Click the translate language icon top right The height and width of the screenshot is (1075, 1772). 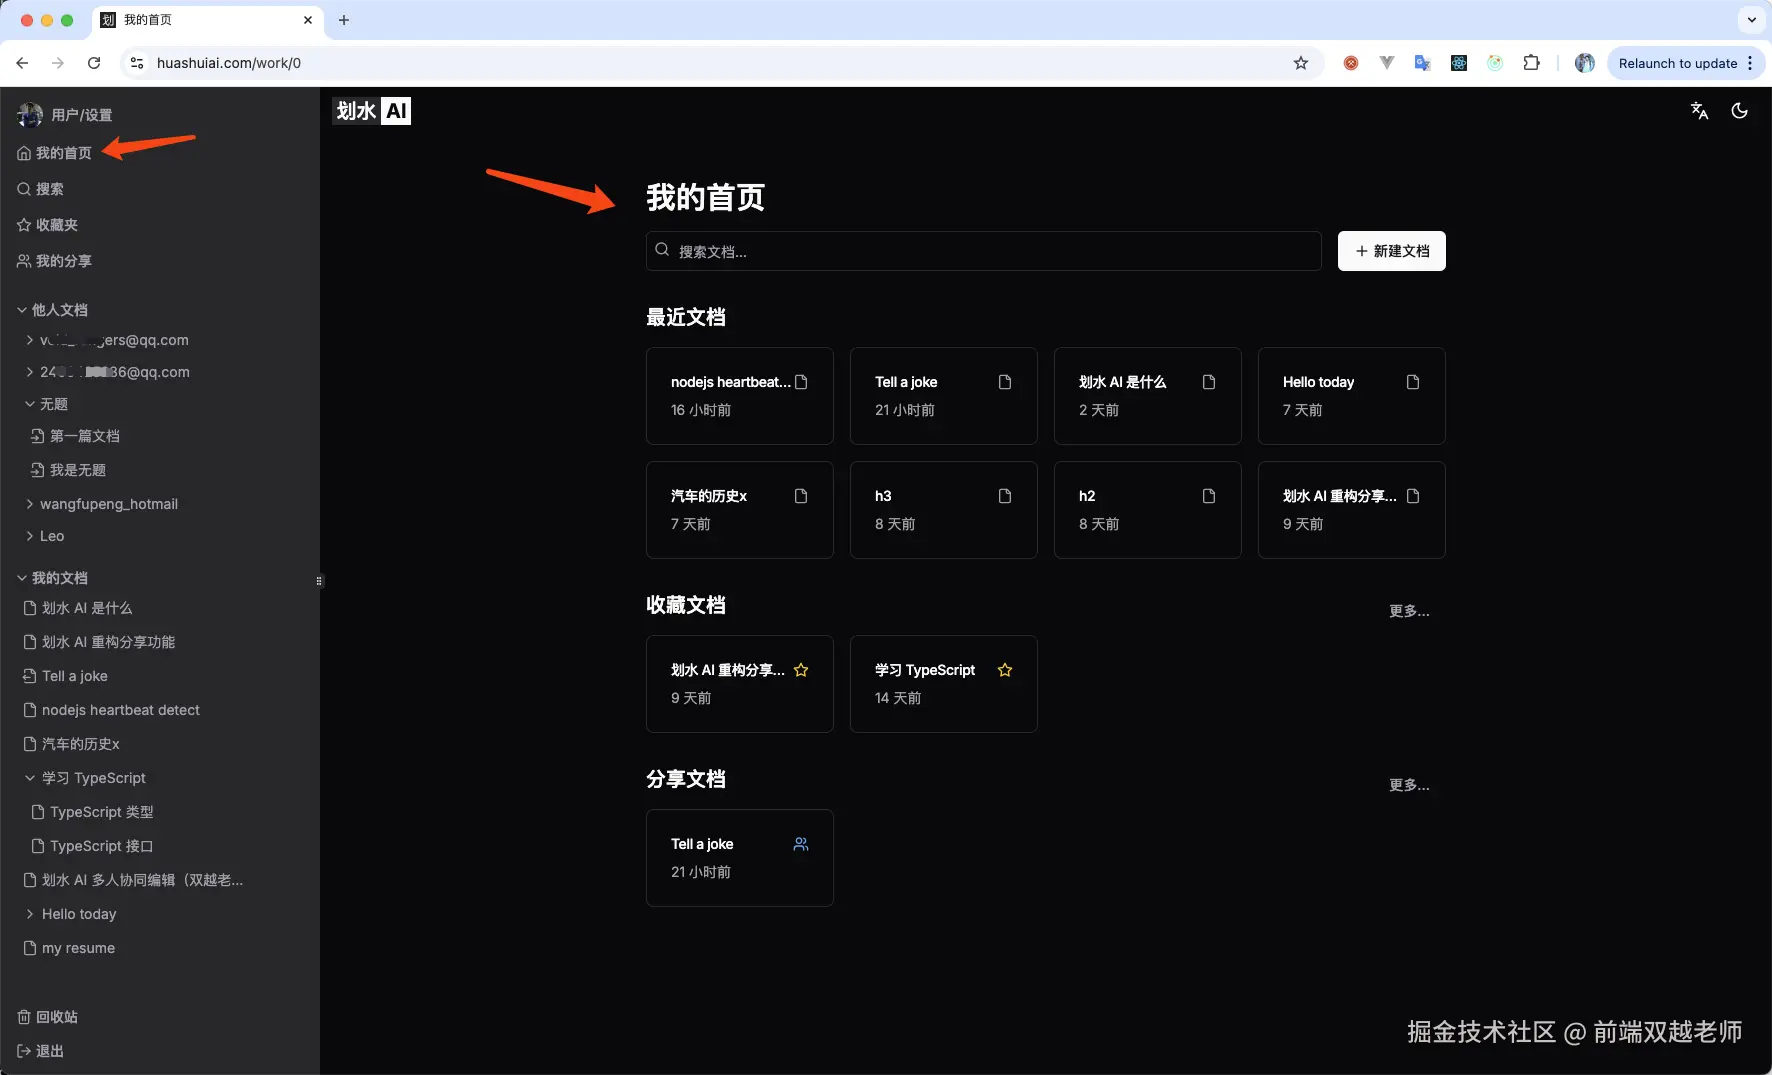point(1698,111)
